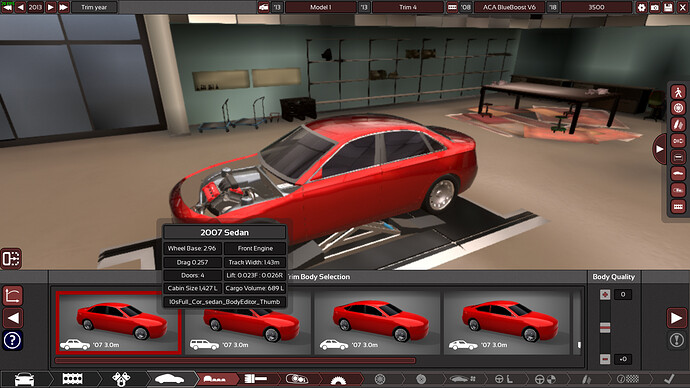The height and width of the screenshot is (388, 690).
Task: Go to previous trim year
Action: [x=21, y=7]
